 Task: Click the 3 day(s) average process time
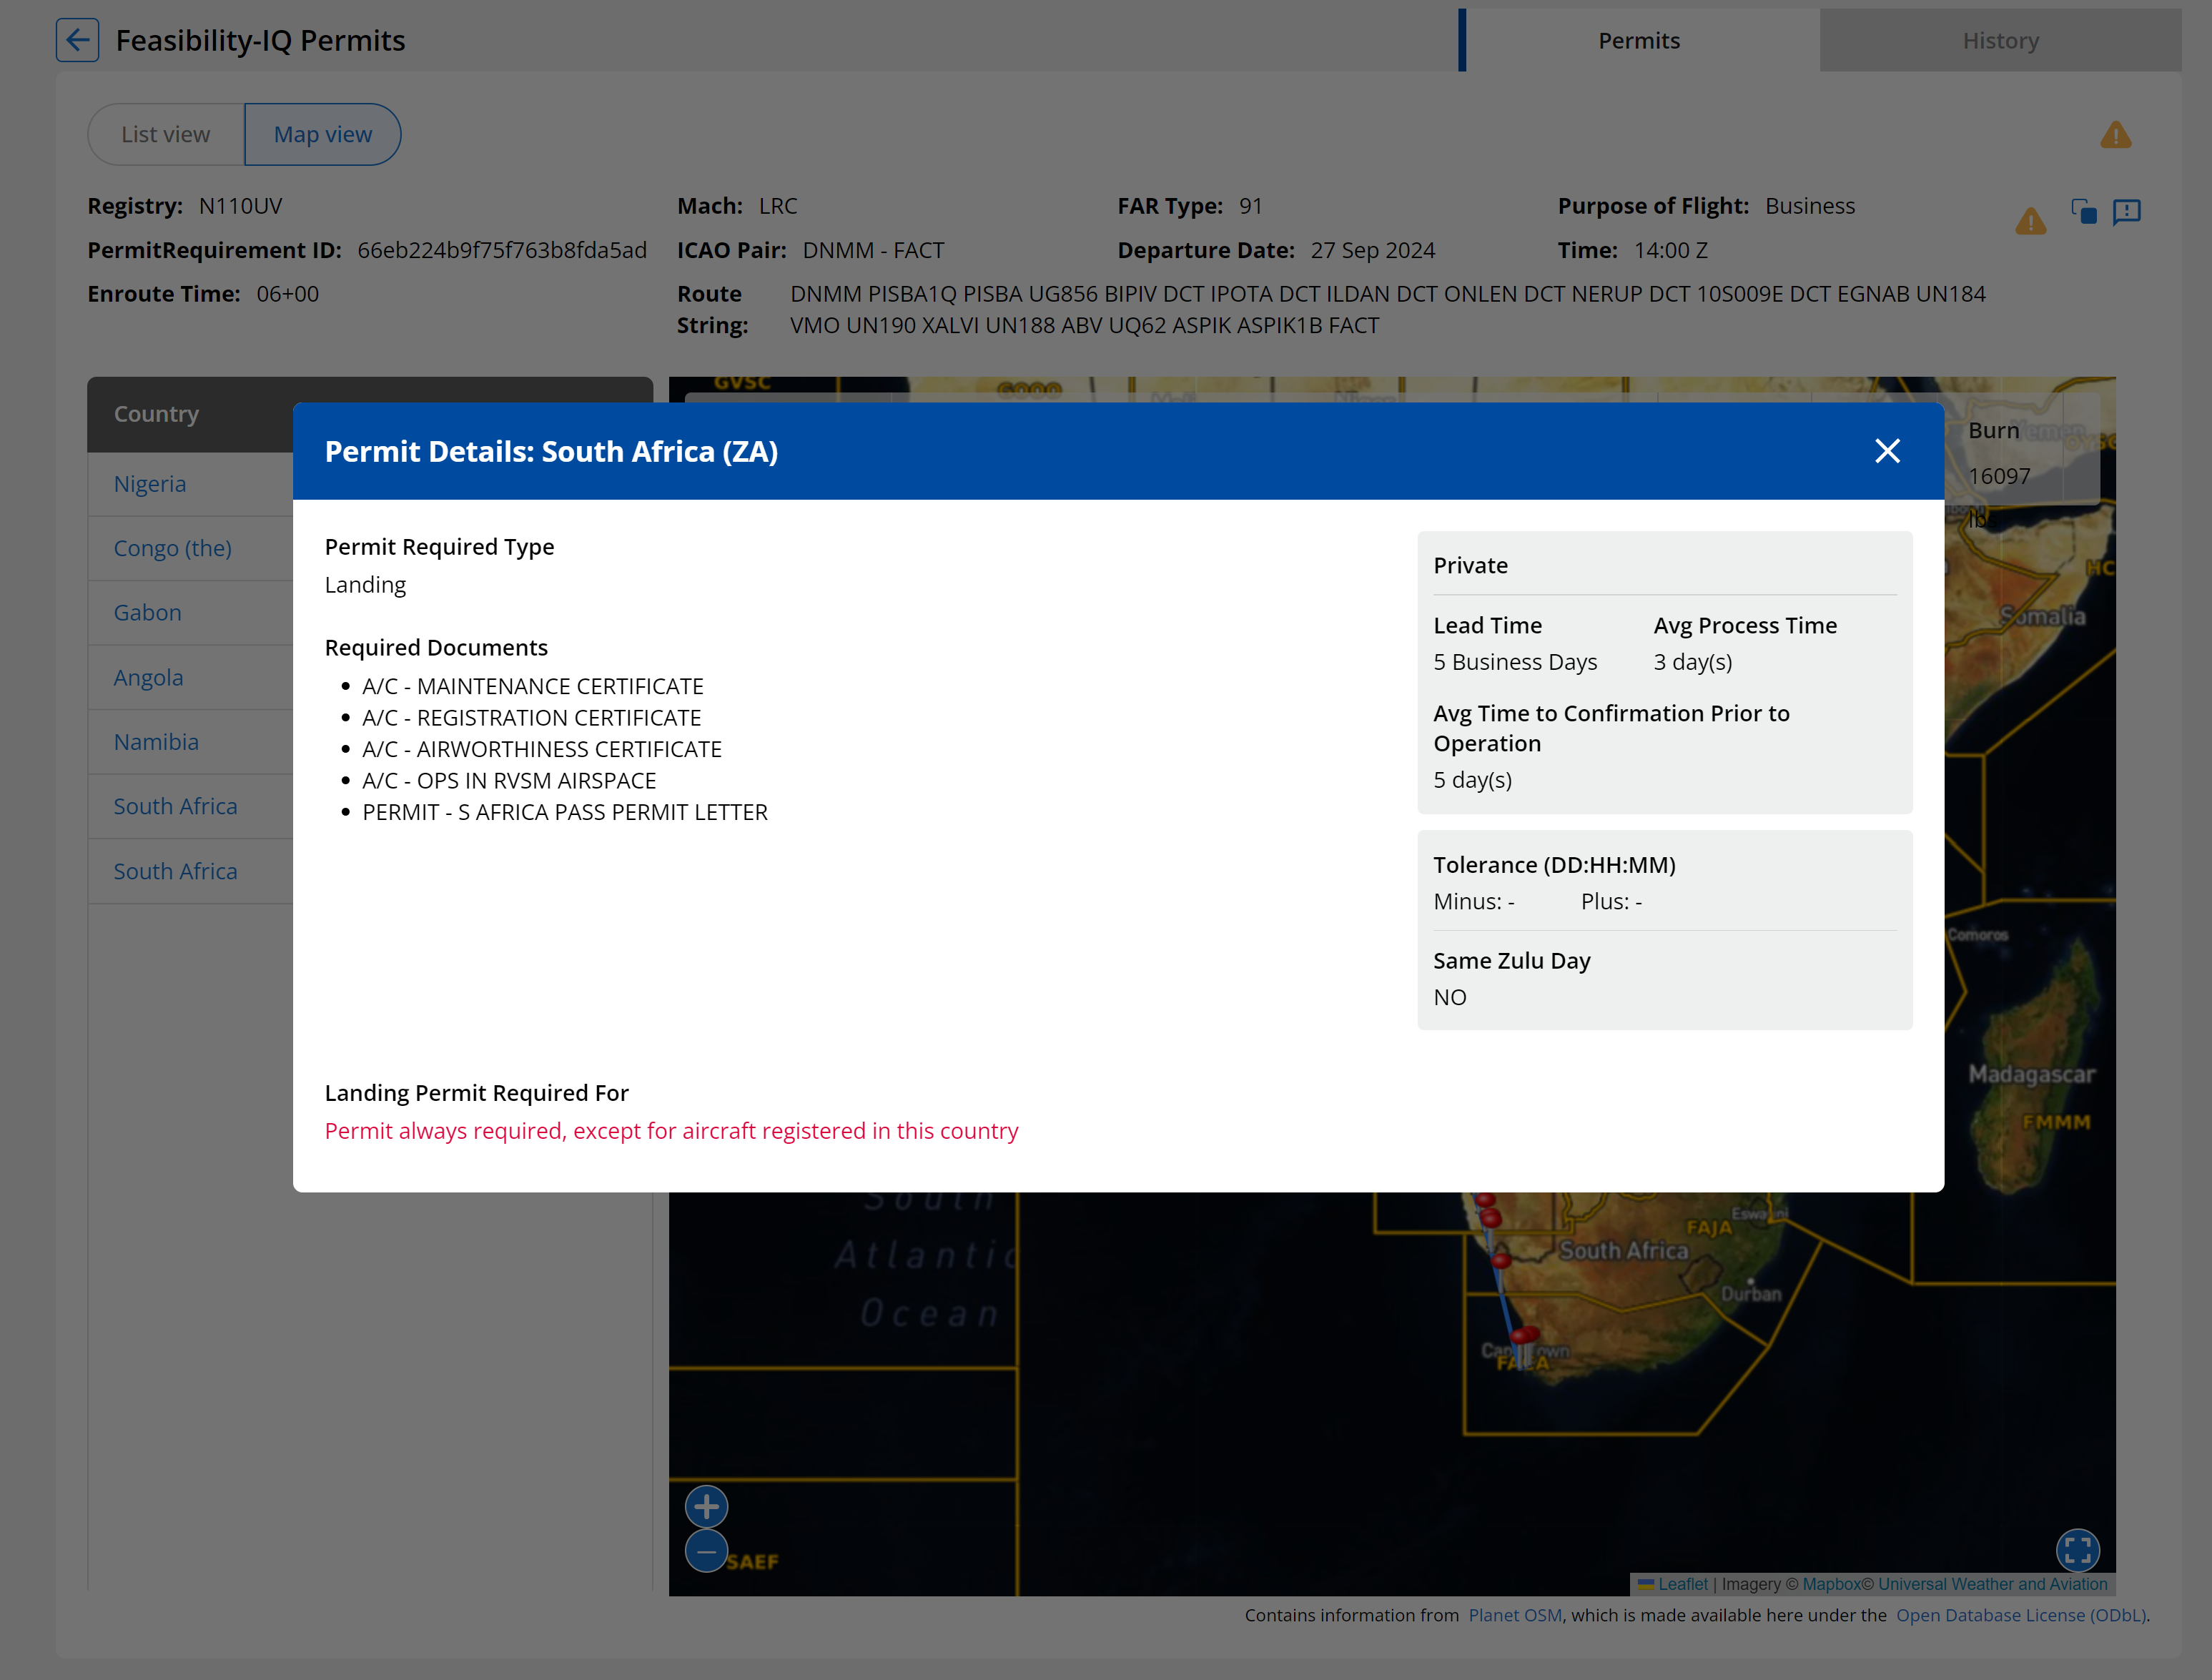point(1692,662)
